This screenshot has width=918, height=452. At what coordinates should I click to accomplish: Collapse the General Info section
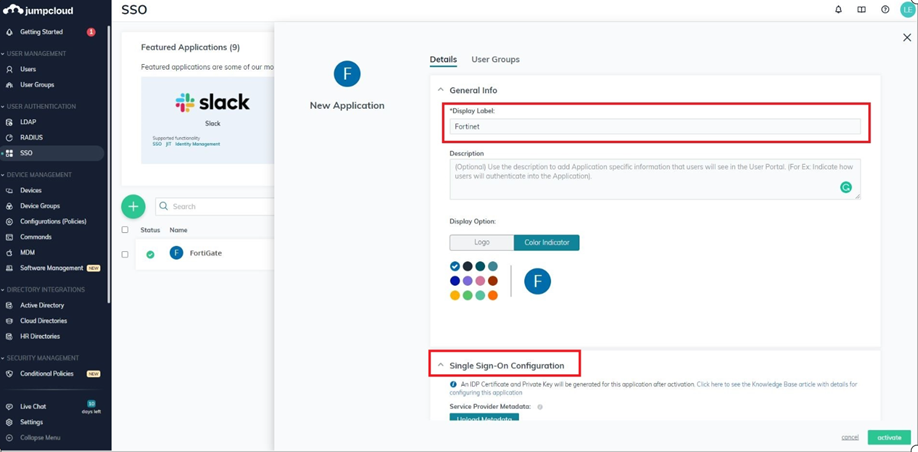441,90
